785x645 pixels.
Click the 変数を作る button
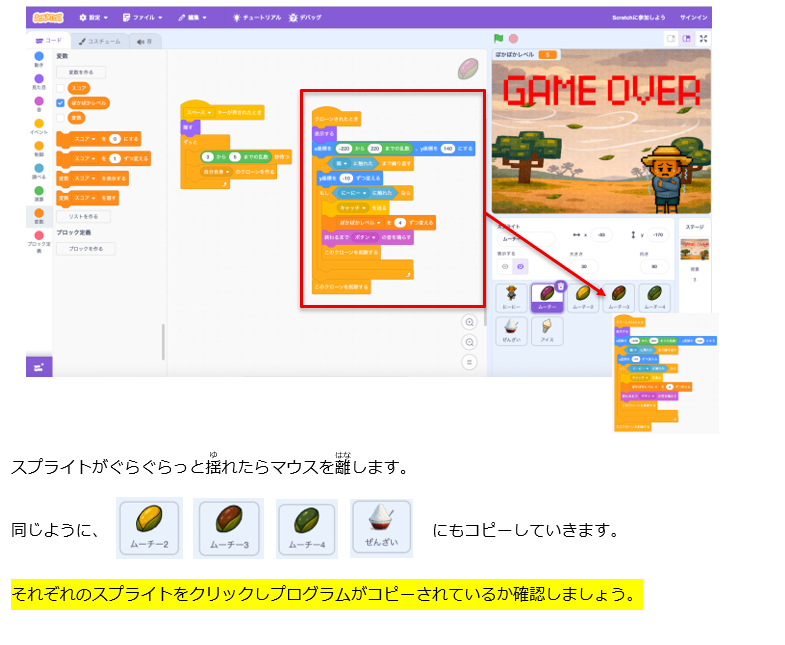tap(81, 72)
